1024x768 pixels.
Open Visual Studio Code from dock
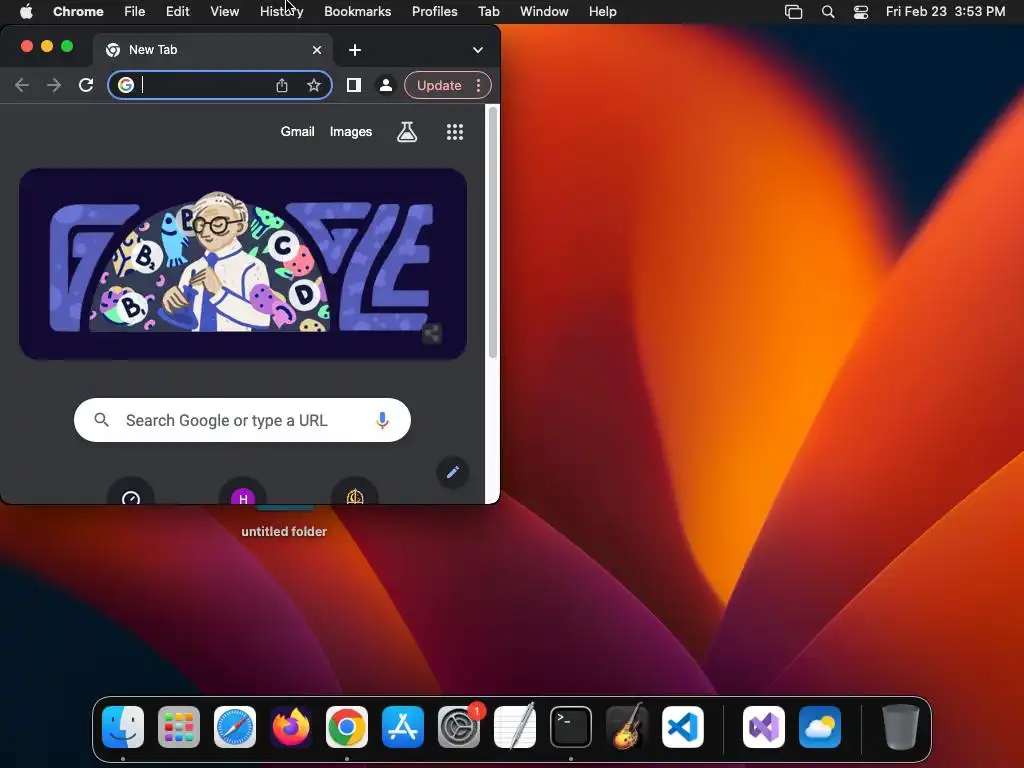pyautogui.click(x=683, y=727)
